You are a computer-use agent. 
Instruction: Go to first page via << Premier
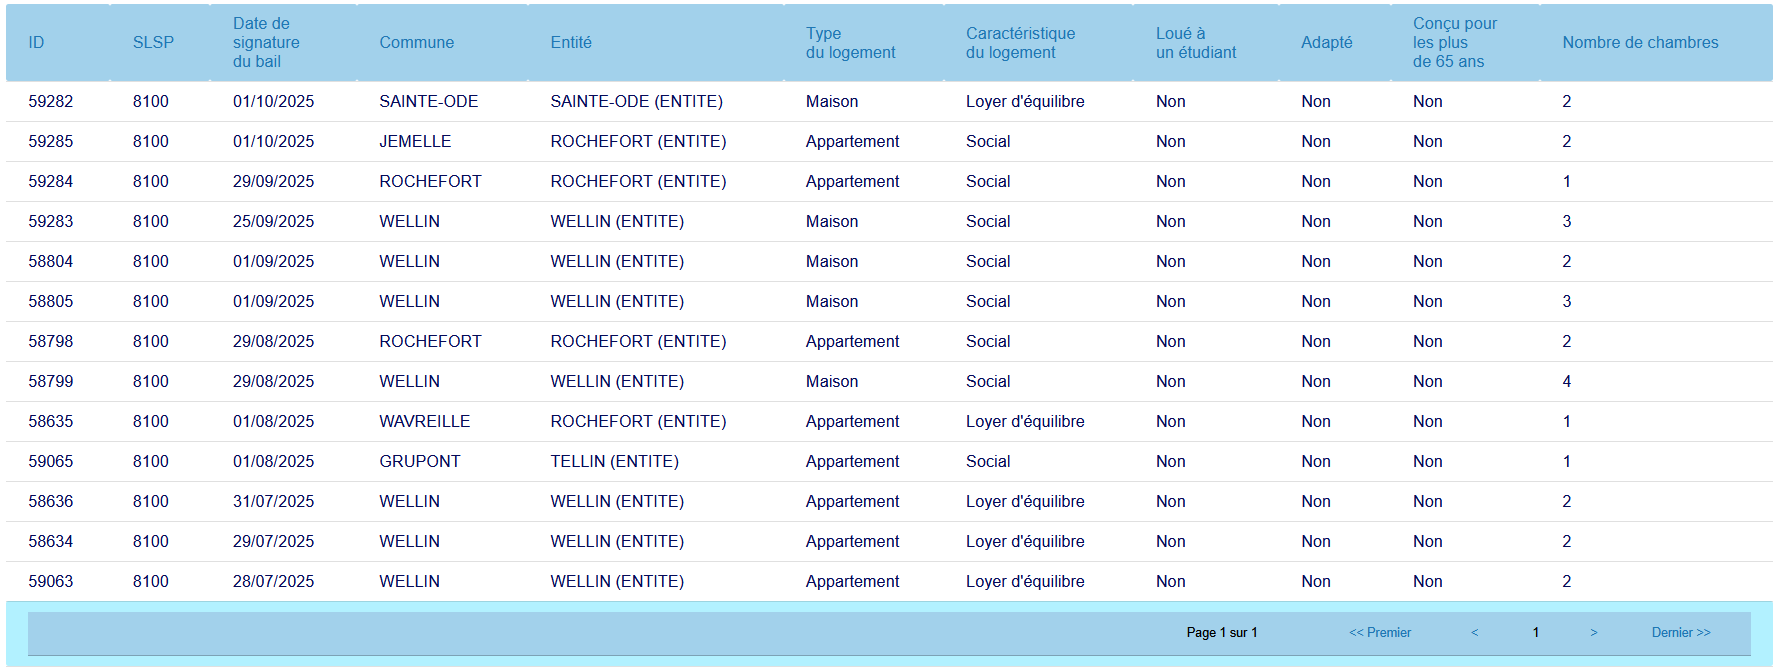1379,632
